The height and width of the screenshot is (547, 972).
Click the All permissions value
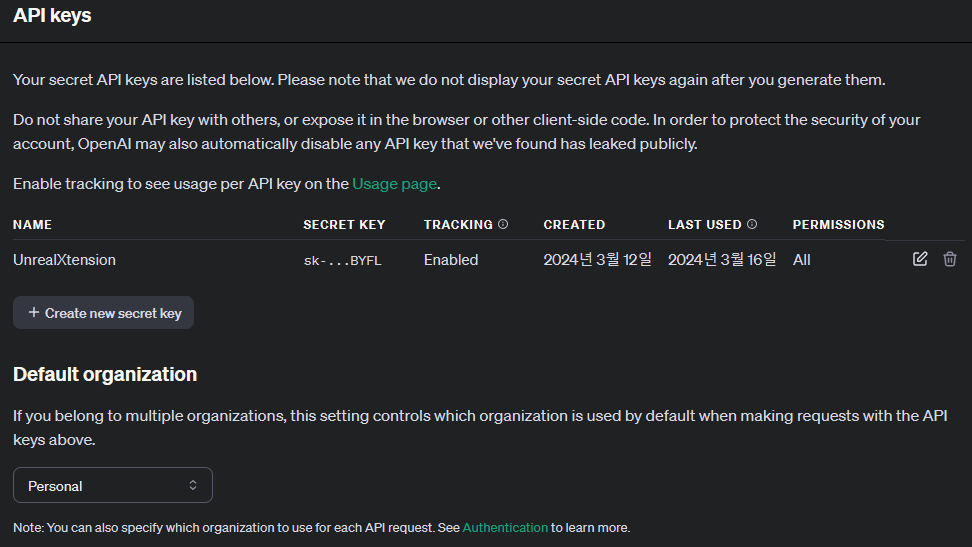coord(801,259)
